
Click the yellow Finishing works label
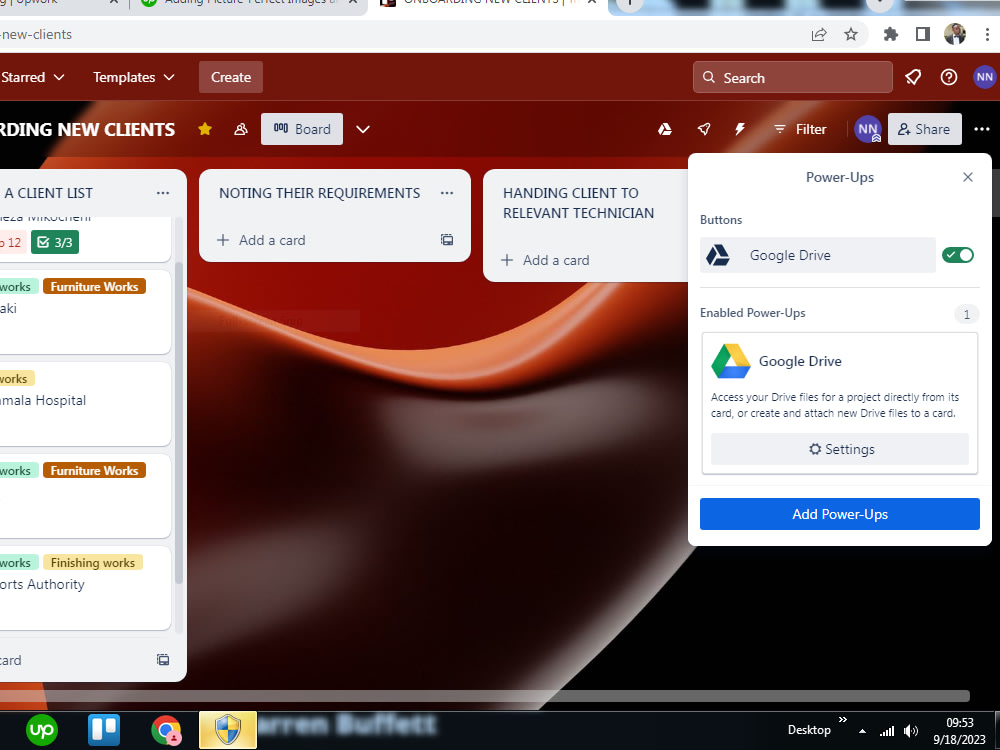click(93, 562)
